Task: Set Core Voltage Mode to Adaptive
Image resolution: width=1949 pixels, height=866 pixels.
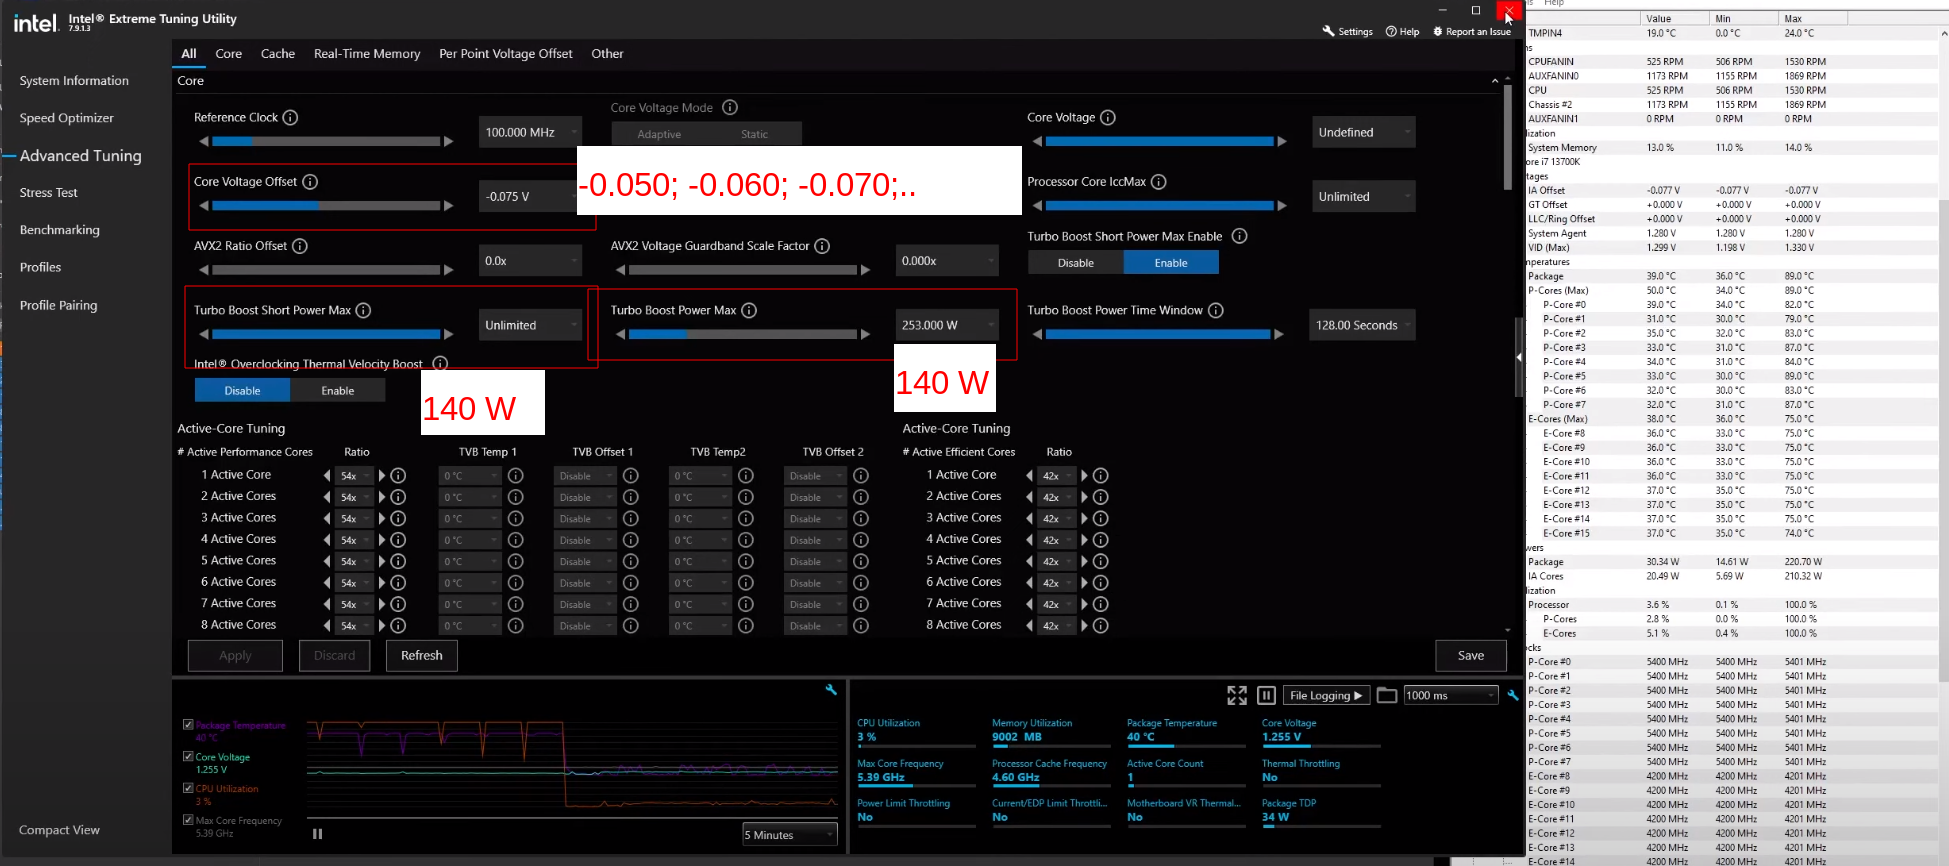Action: (659, 134)
